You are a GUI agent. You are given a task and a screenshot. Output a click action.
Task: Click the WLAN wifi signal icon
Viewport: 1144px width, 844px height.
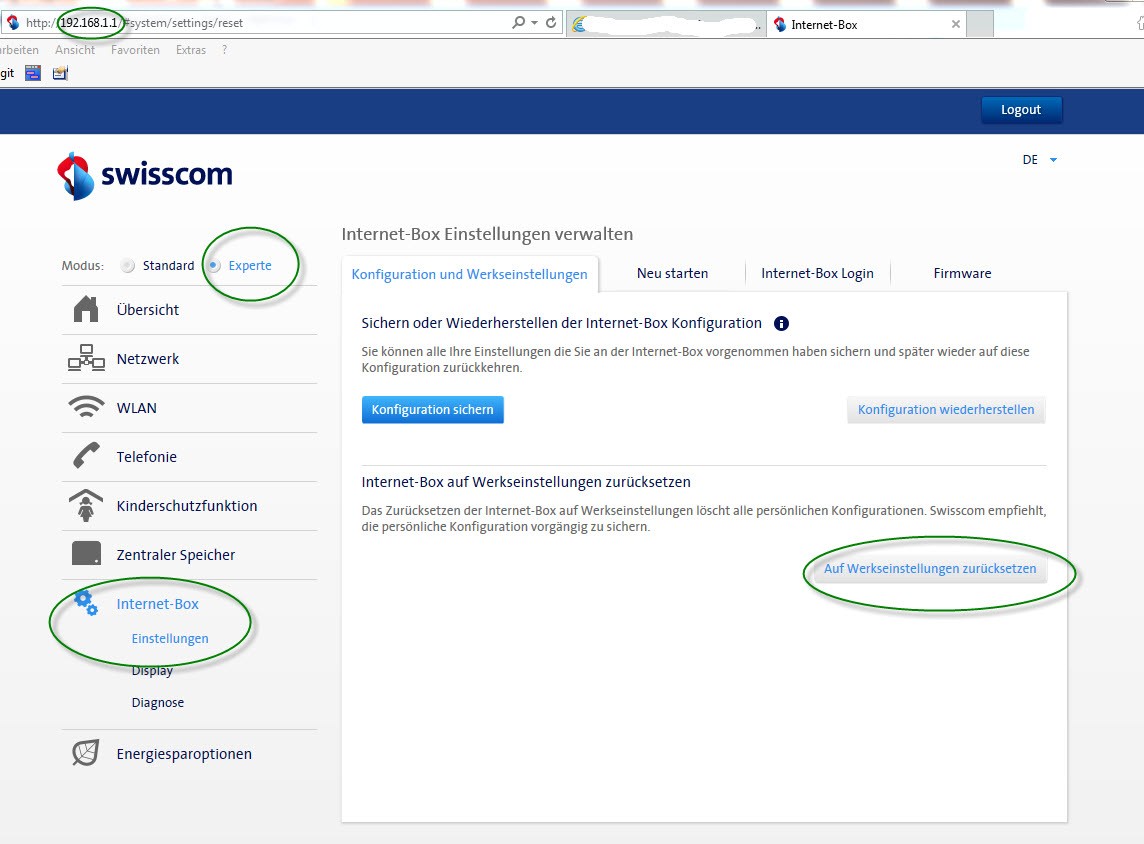coord(86,408)
